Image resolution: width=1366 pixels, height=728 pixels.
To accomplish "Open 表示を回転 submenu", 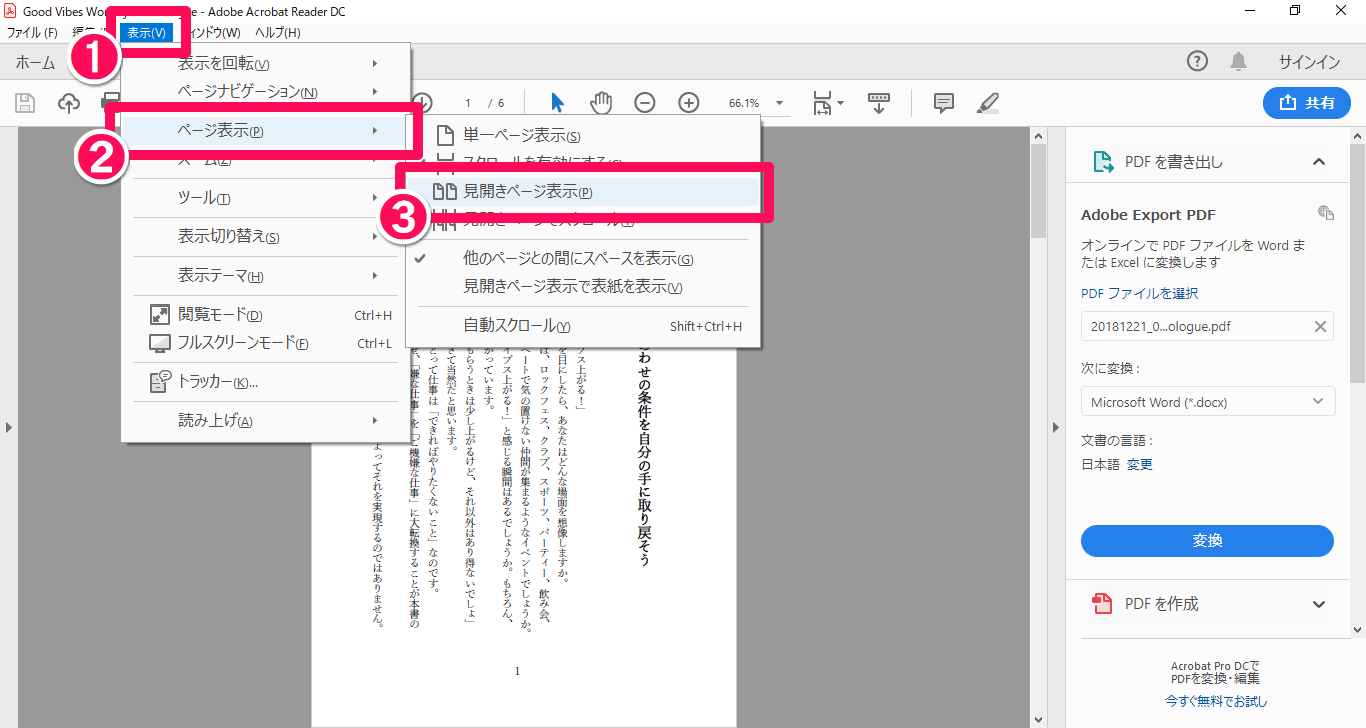I will [265, 64].
